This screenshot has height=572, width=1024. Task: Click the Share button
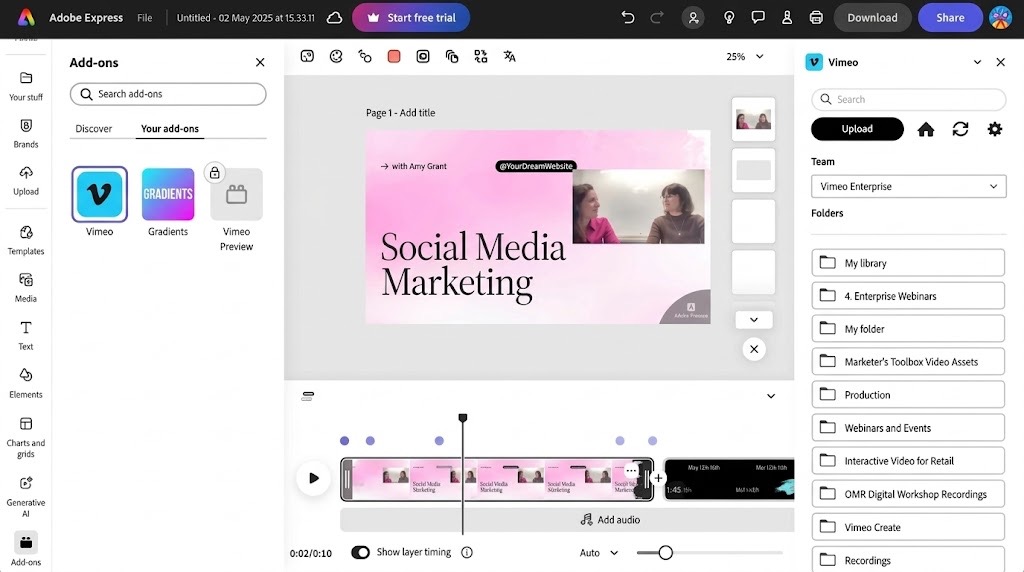[x=950, y=18]
